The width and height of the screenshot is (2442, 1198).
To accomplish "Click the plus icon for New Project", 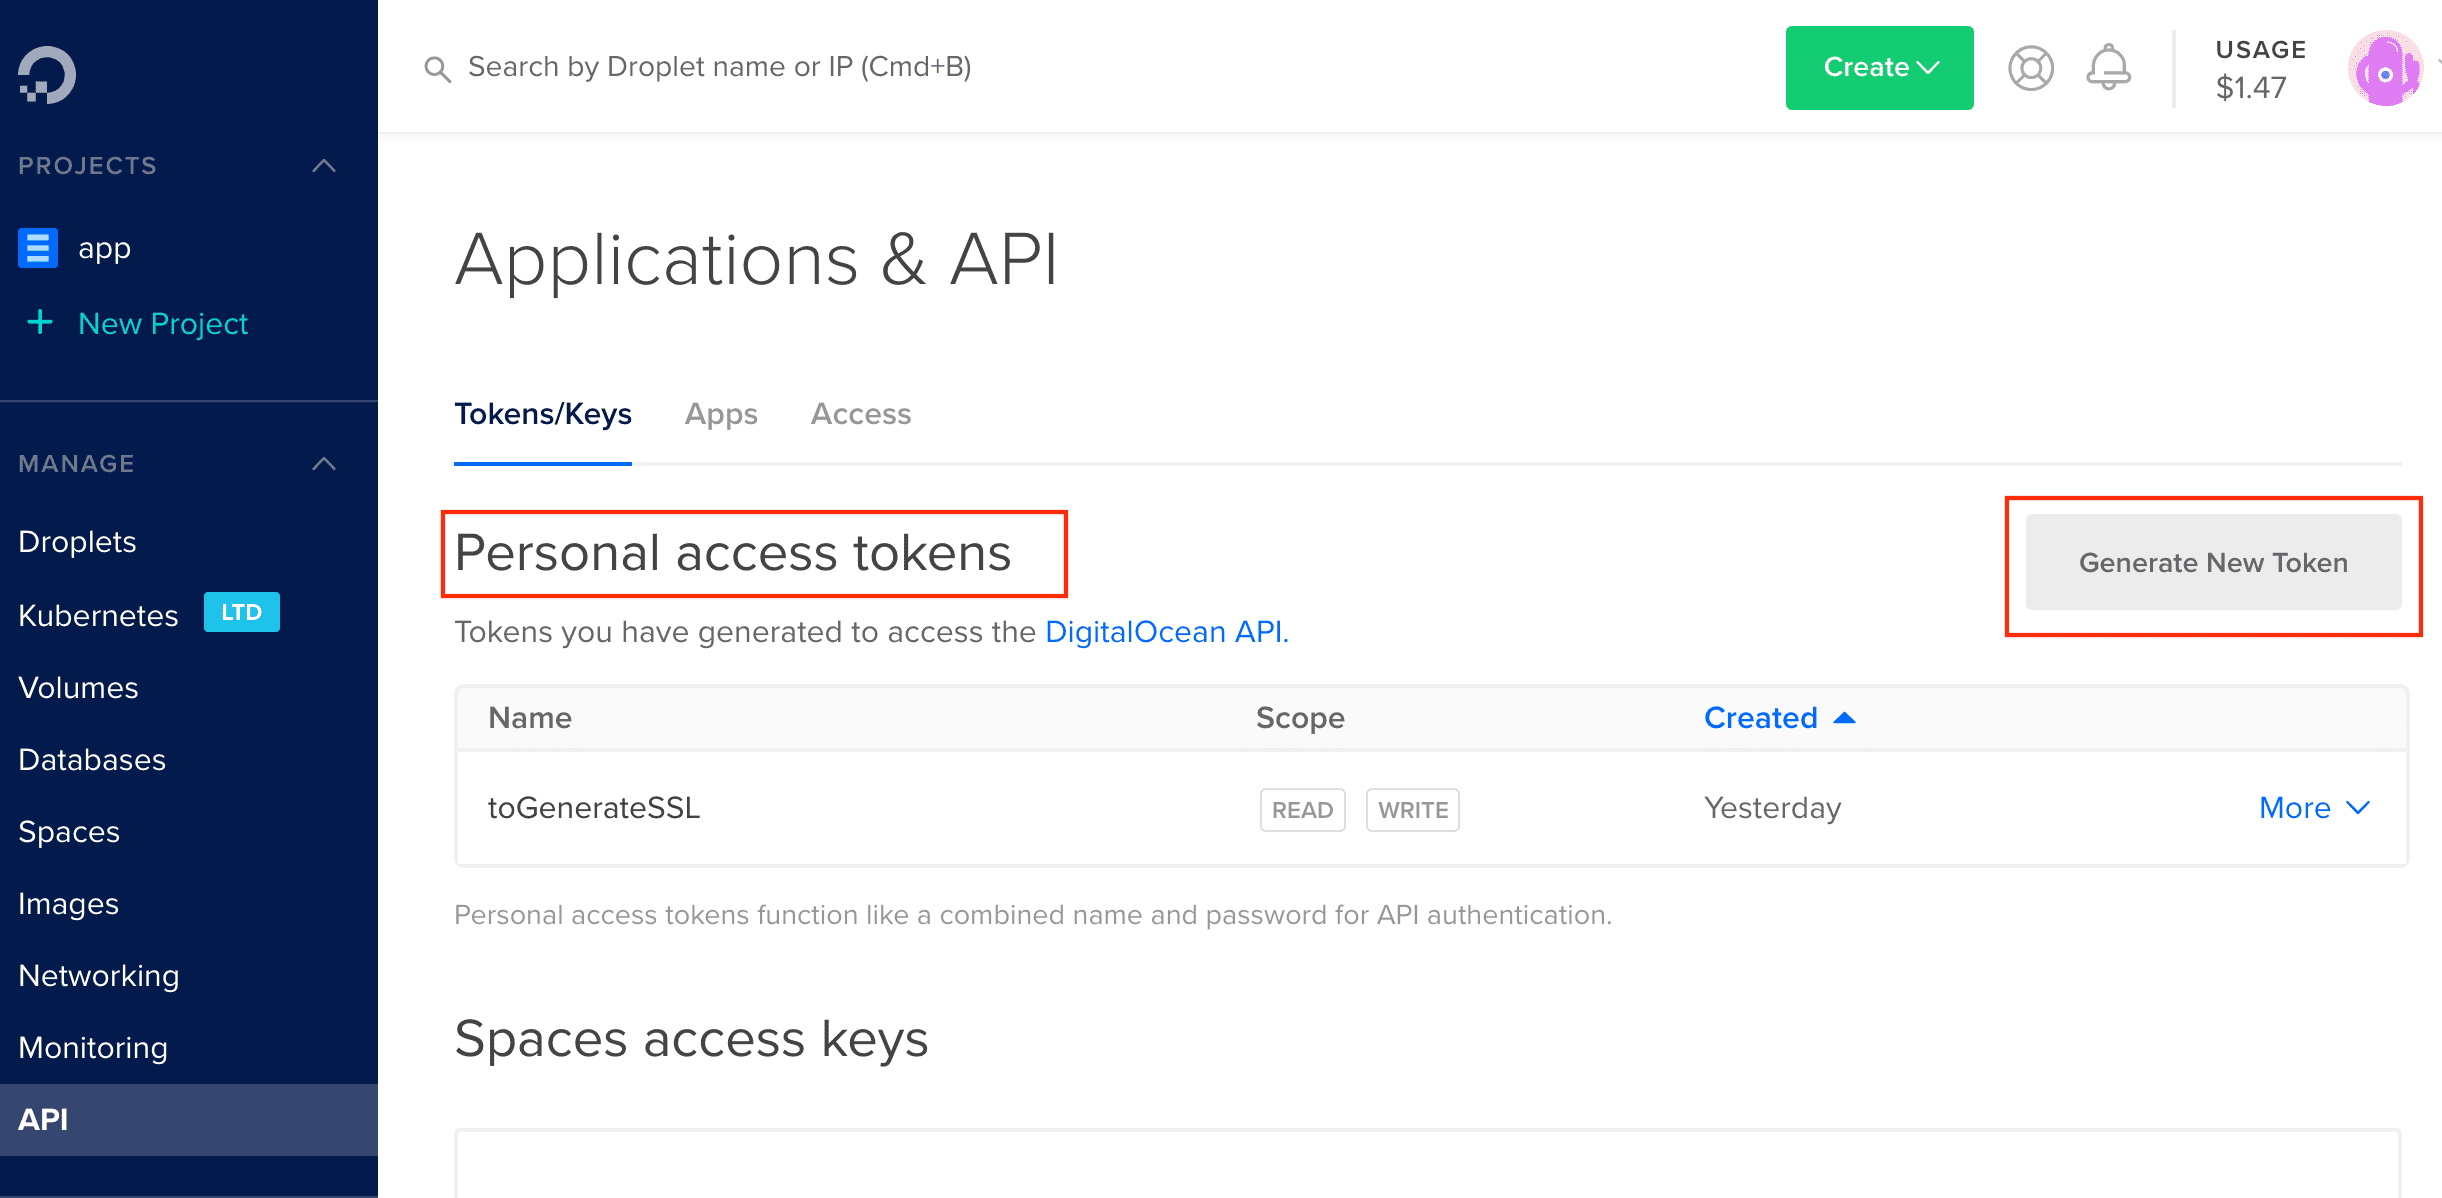I will tap(40, 322).
